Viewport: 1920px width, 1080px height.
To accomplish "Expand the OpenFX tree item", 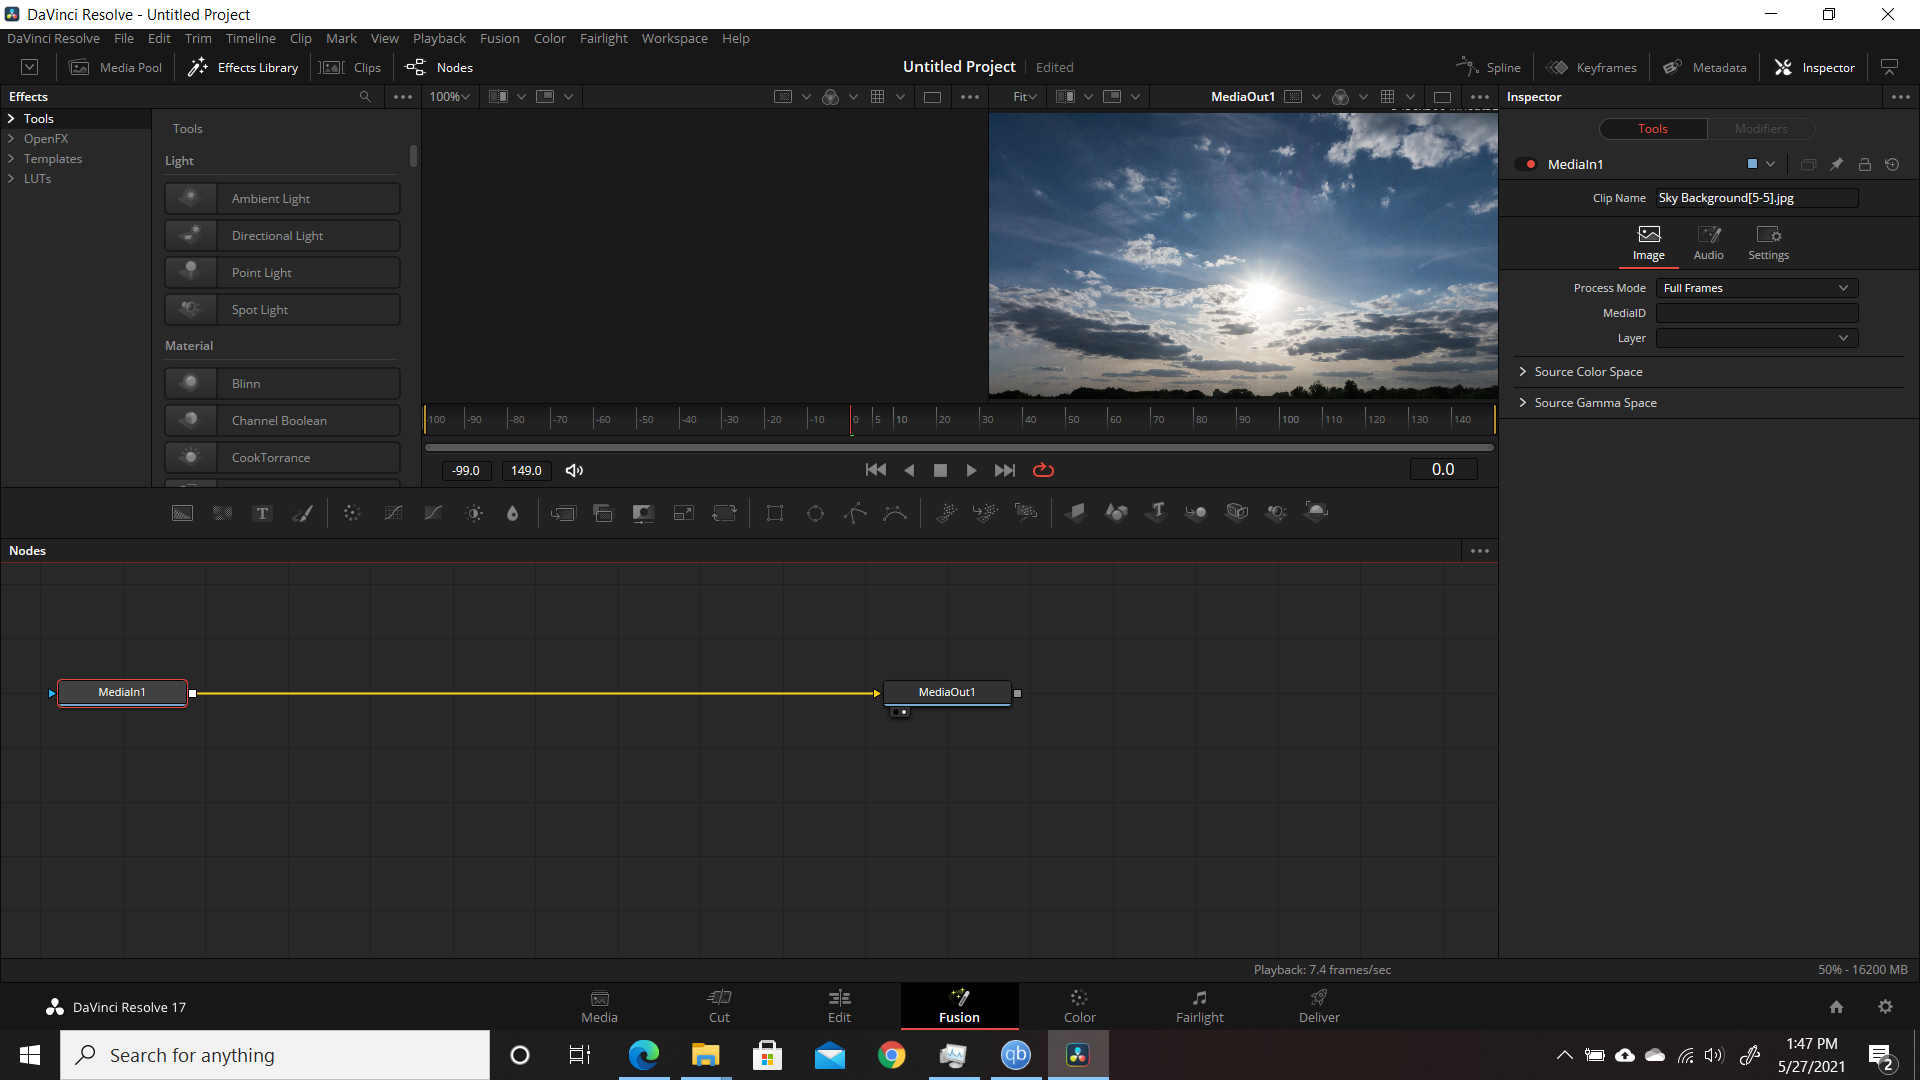I will pyautogui.click(x=11, y=139).
